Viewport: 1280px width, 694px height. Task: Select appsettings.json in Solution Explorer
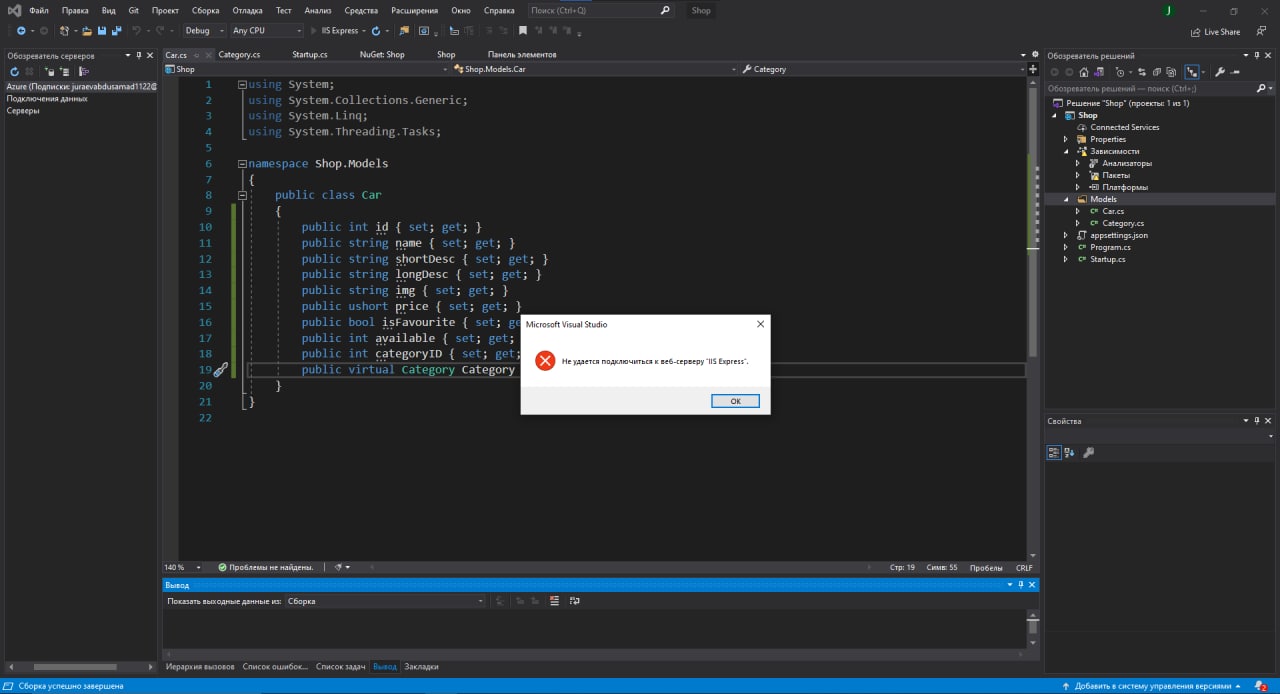pos(1118,235)
